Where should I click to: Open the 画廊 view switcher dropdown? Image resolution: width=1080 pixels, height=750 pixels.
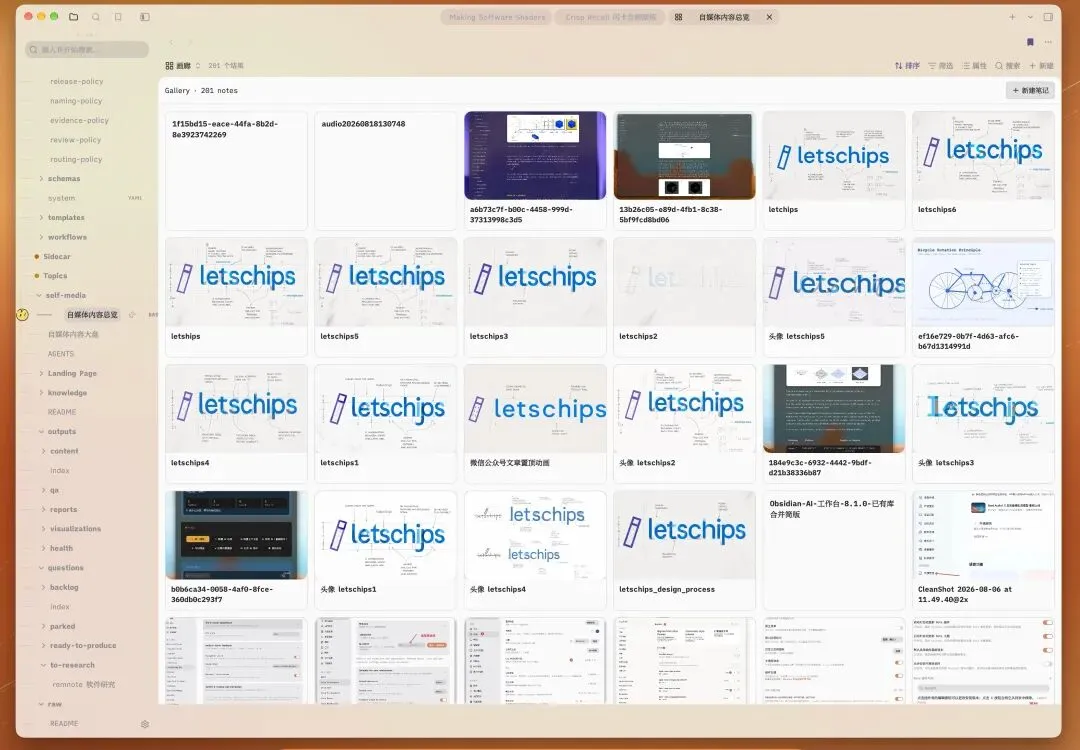pos(183,65)
